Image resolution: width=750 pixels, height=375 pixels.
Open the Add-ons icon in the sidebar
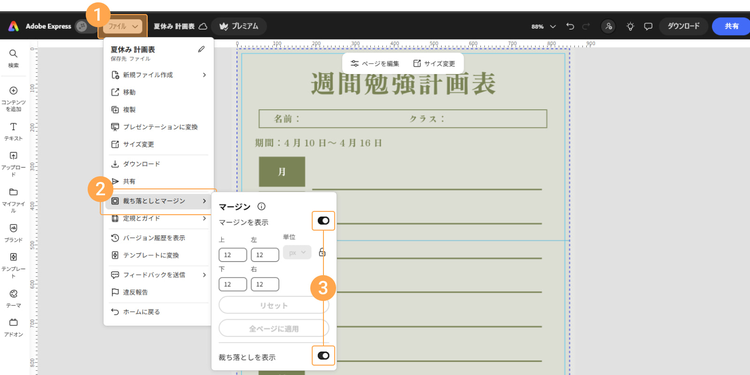13,322
